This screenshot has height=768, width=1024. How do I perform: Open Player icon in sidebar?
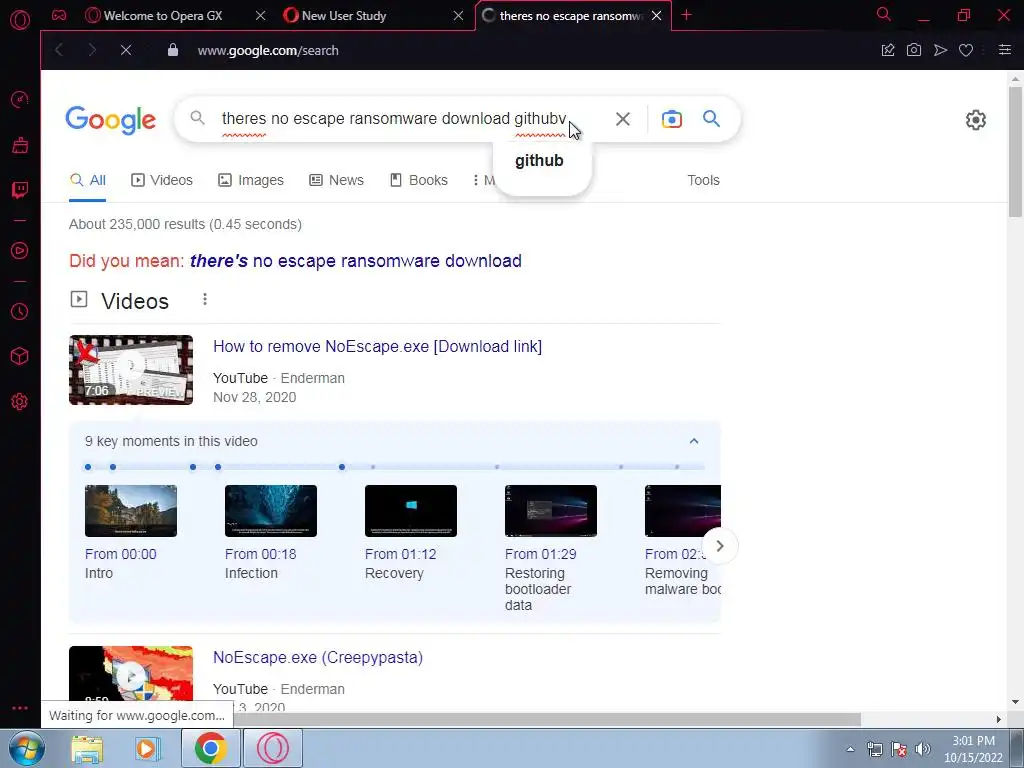click(20, 251)
